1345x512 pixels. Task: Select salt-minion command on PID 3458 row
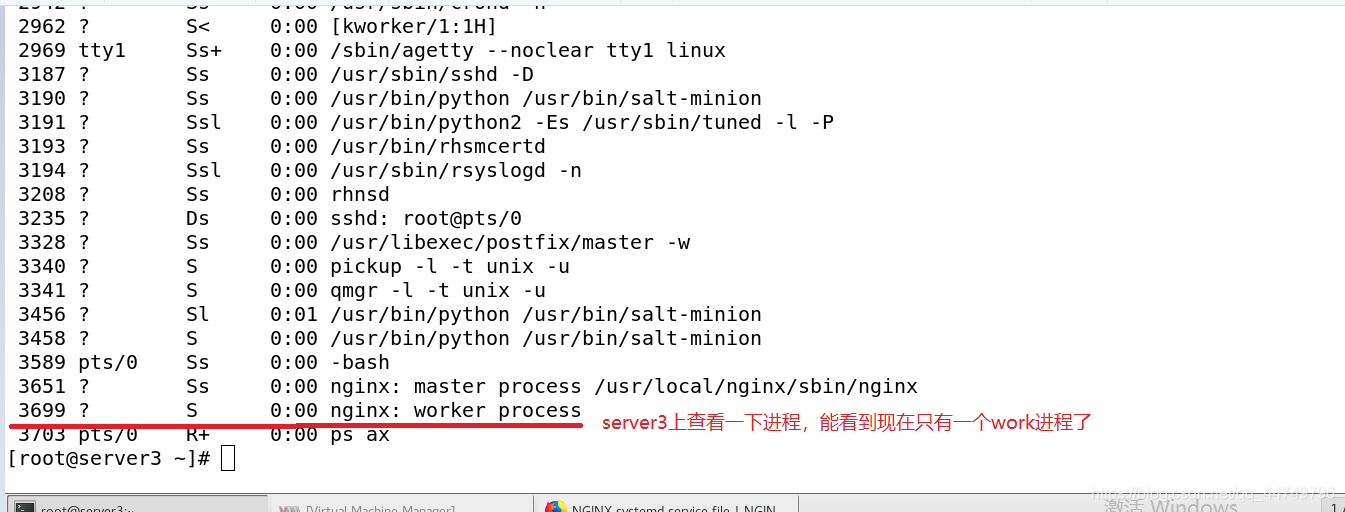point(546,339)
